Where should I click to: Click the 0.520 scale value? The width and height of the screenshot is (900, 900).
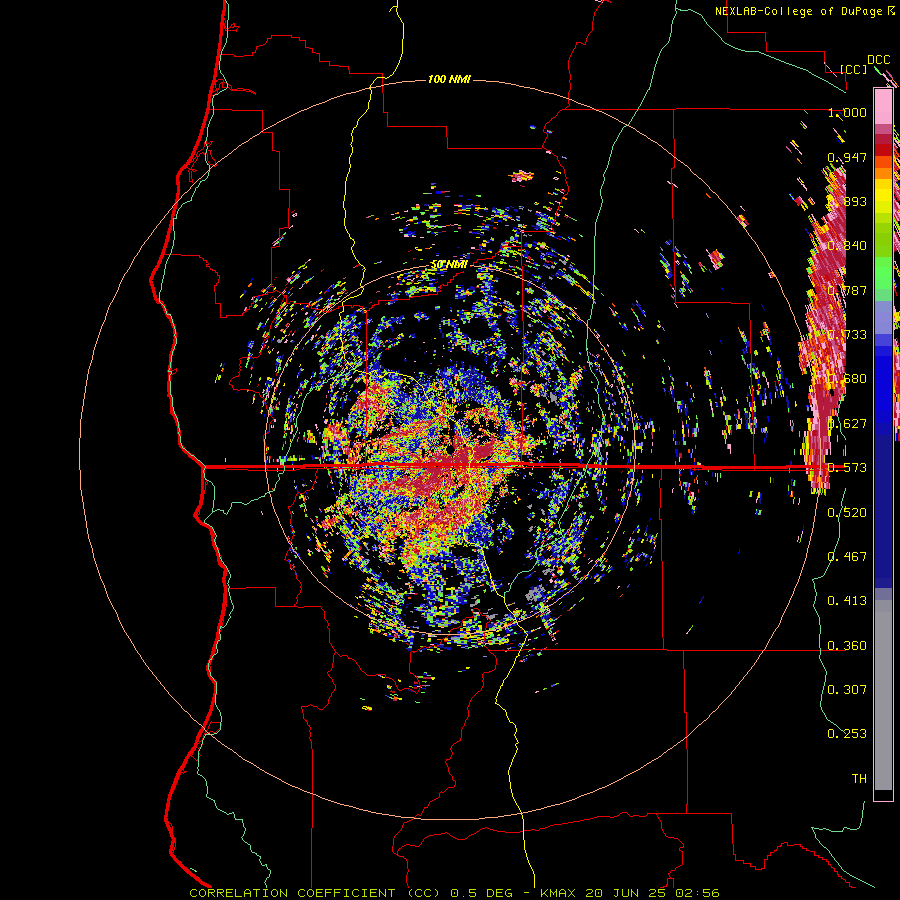coord(847,513)
